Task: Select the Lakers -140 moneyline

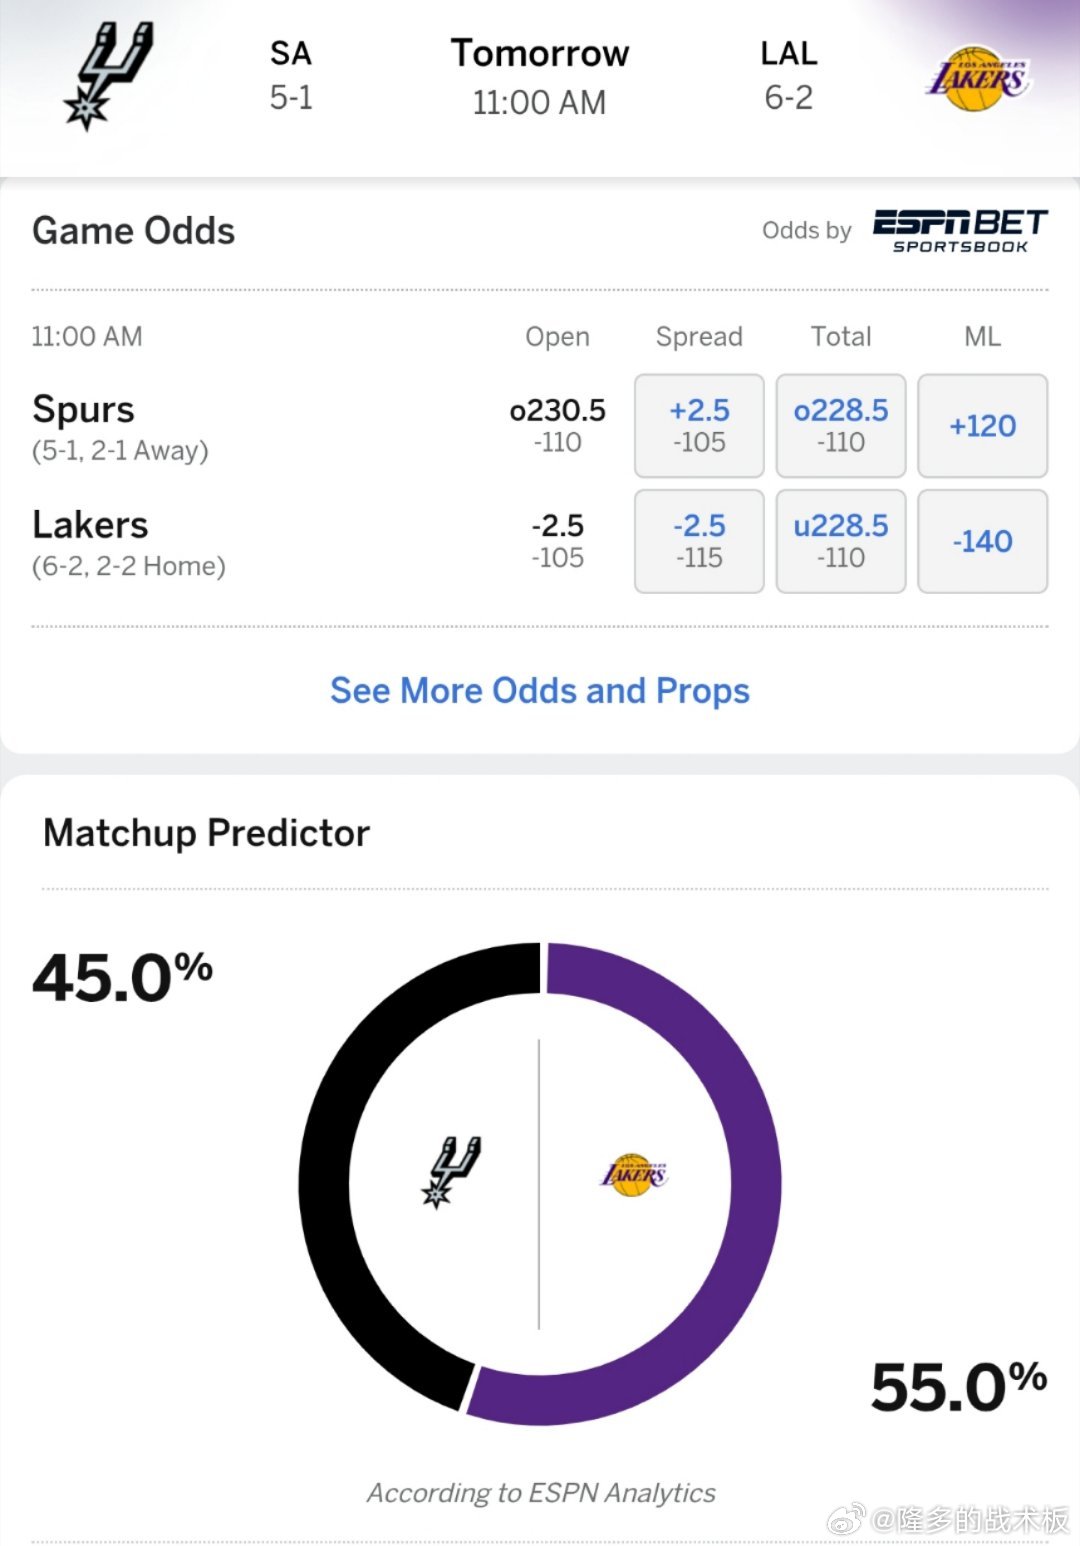Action: [983, 541]
